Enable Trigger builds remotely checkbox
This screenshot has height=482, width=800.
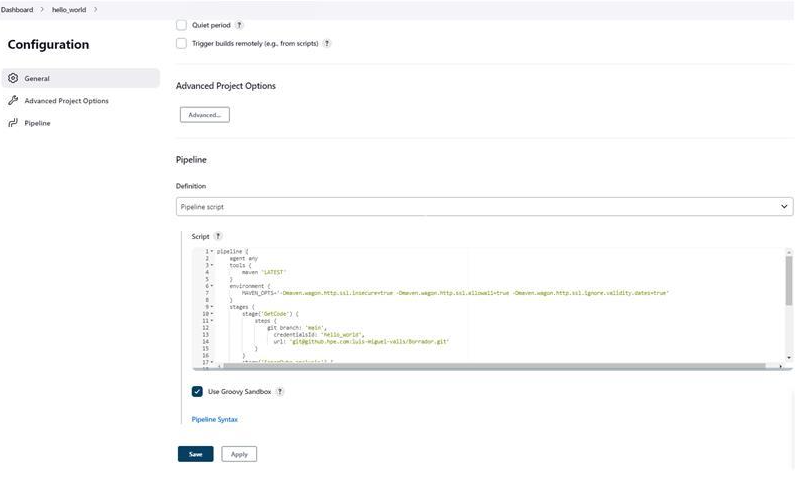181,43
